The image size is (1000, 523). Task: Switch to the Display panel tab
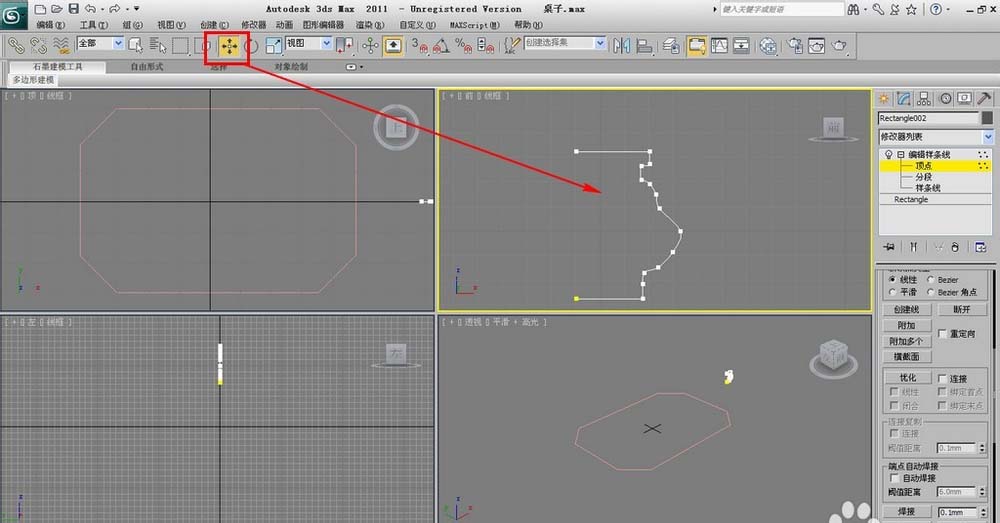coord(964,98)
